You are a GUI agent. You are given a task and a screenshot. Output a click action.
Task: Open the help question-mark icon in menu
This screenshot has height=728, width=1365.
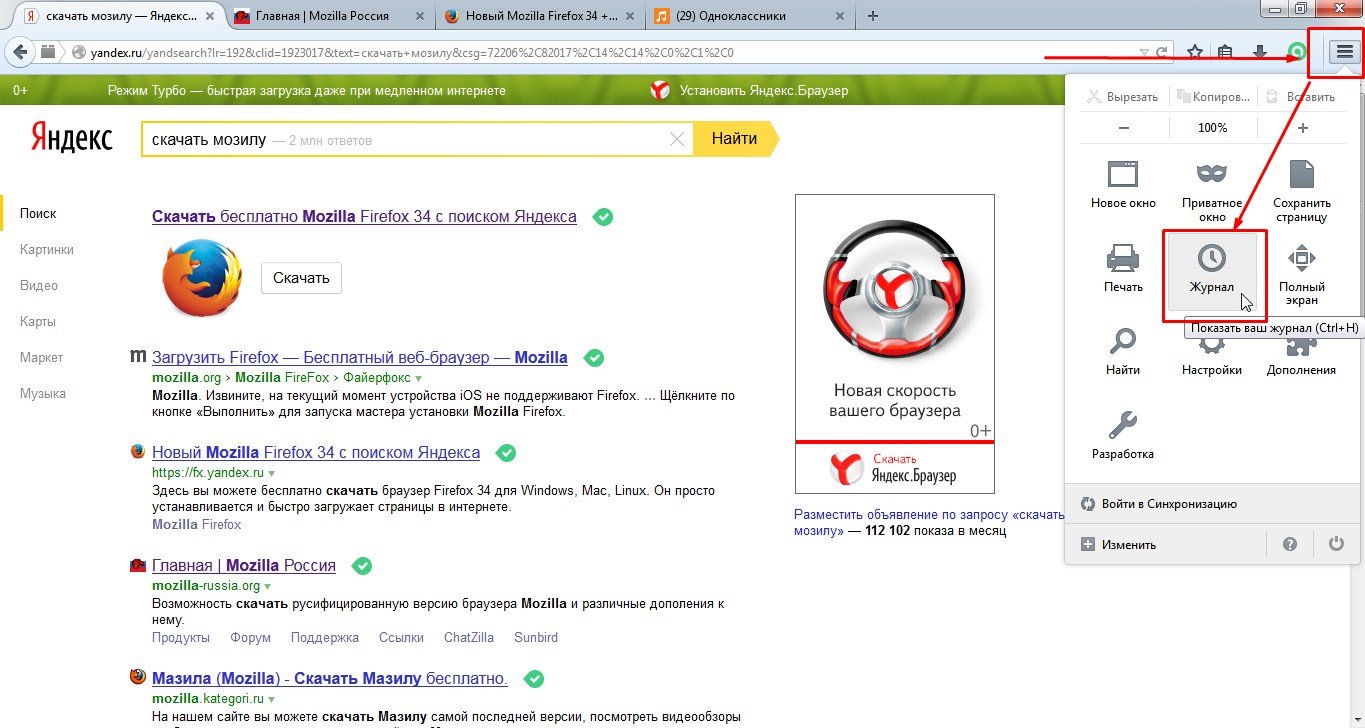pyautogui.click(x=1290, y=544)
